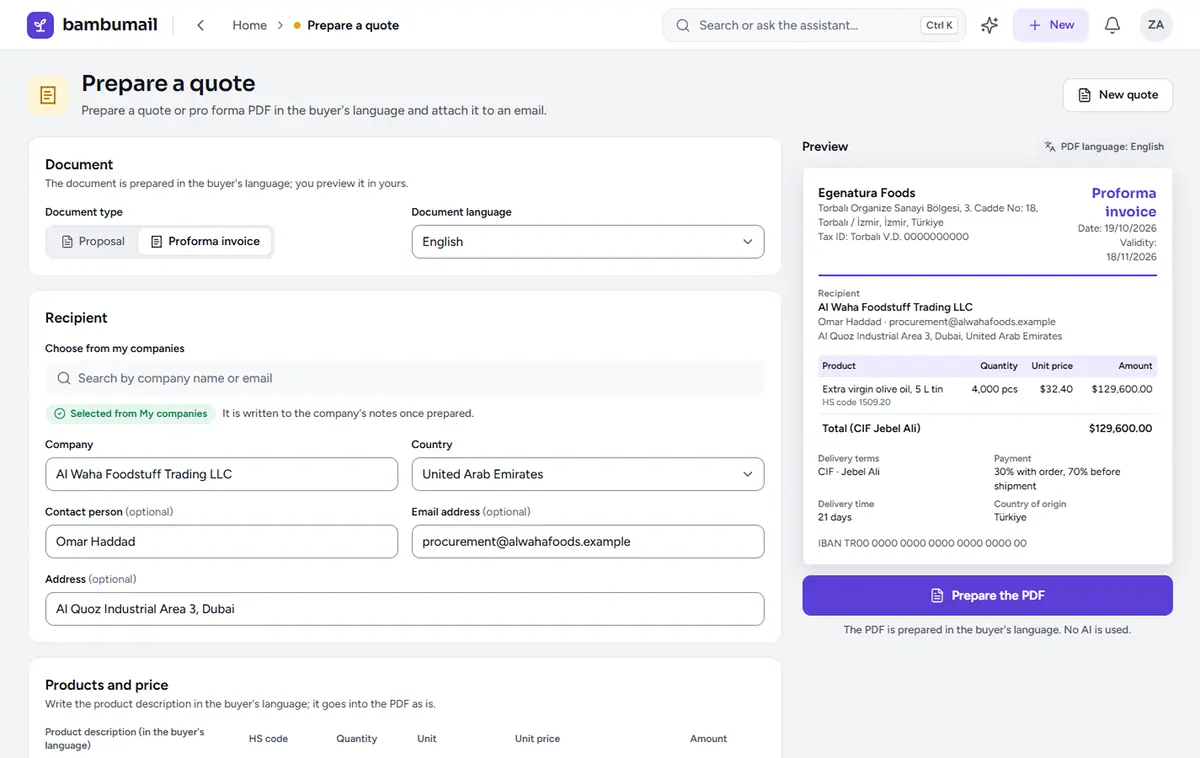The height and width of the screenshot is (758, 1200).
Task: Select the Proforma invoice document type
Action: click(x=205, y=241)
